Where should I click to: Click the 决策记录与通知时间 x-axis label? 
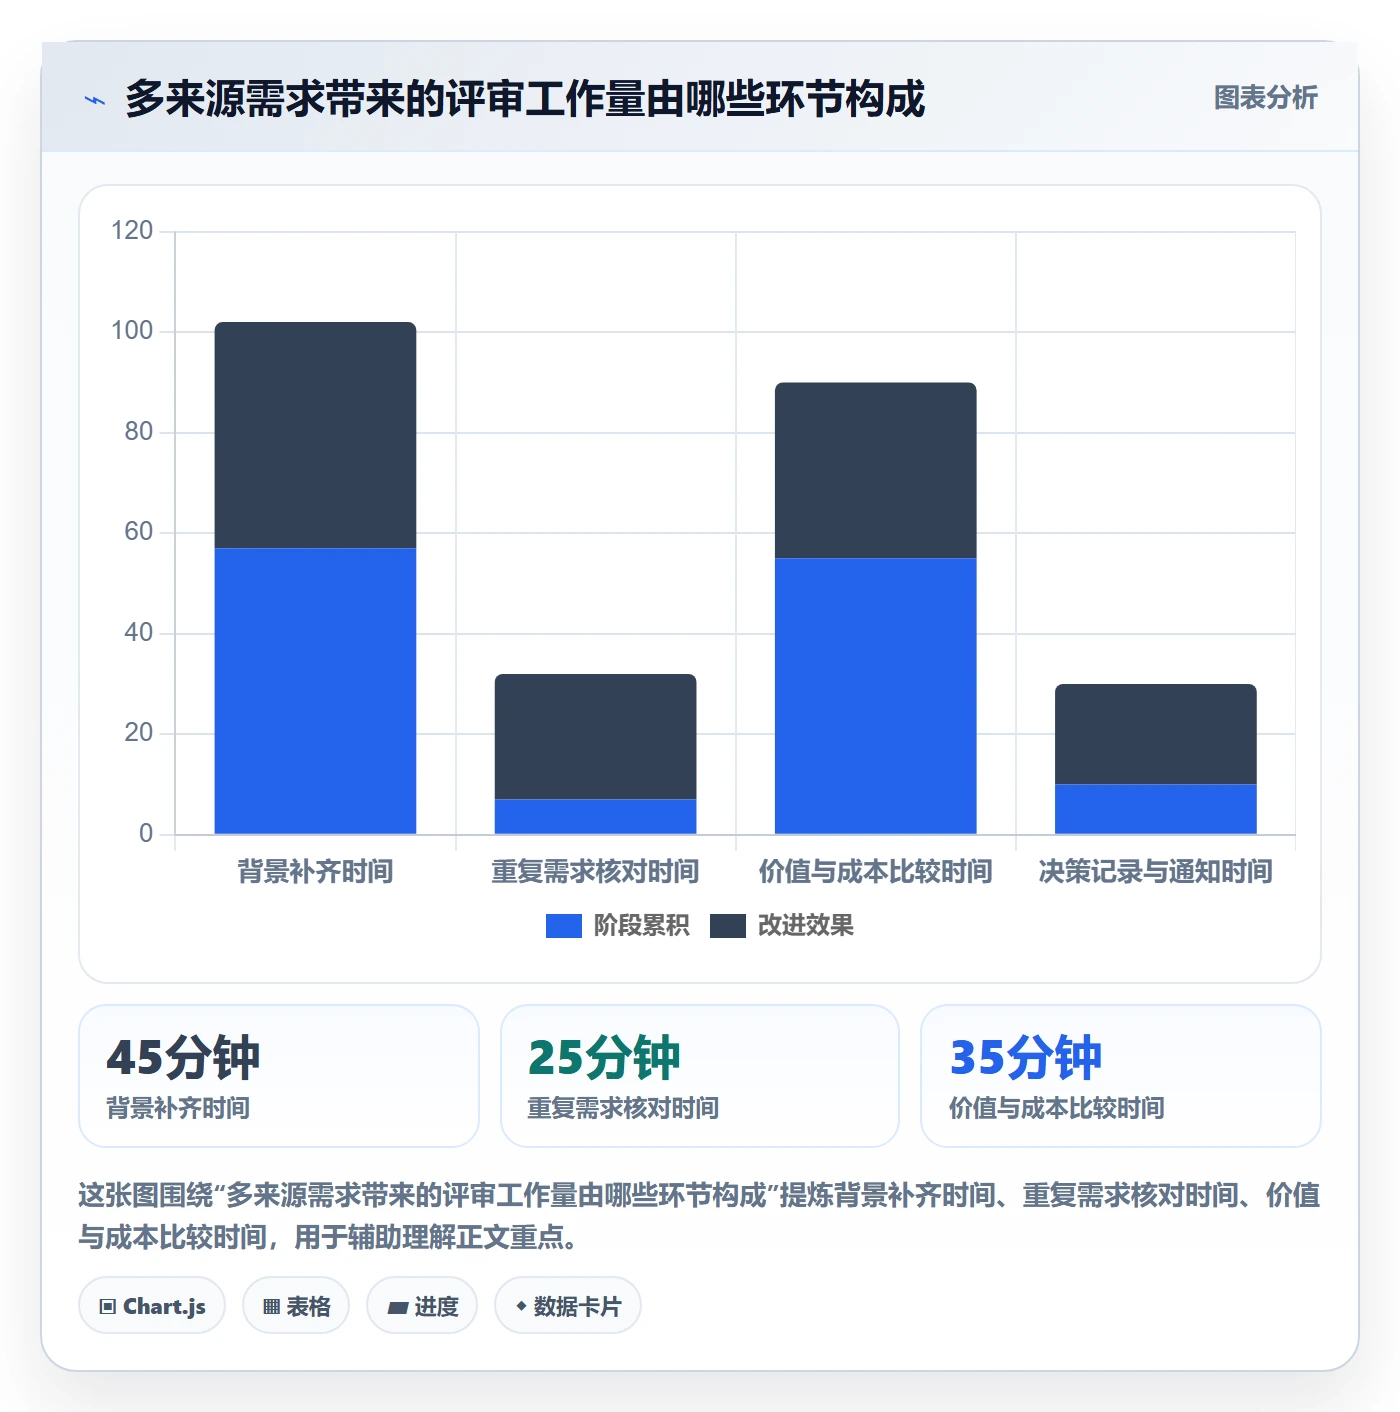point(1155,872)
